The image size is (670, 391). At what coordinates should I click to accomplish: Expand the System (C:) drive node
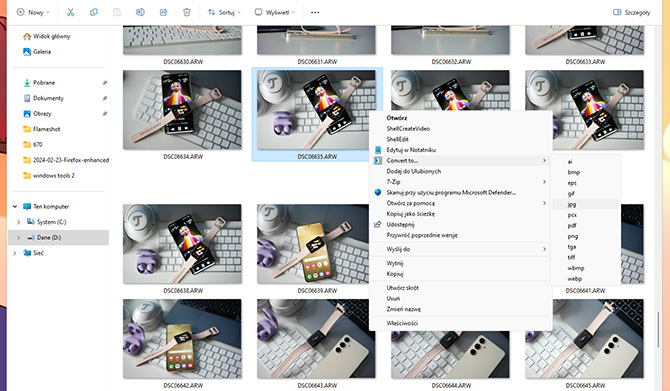point(18,222)
